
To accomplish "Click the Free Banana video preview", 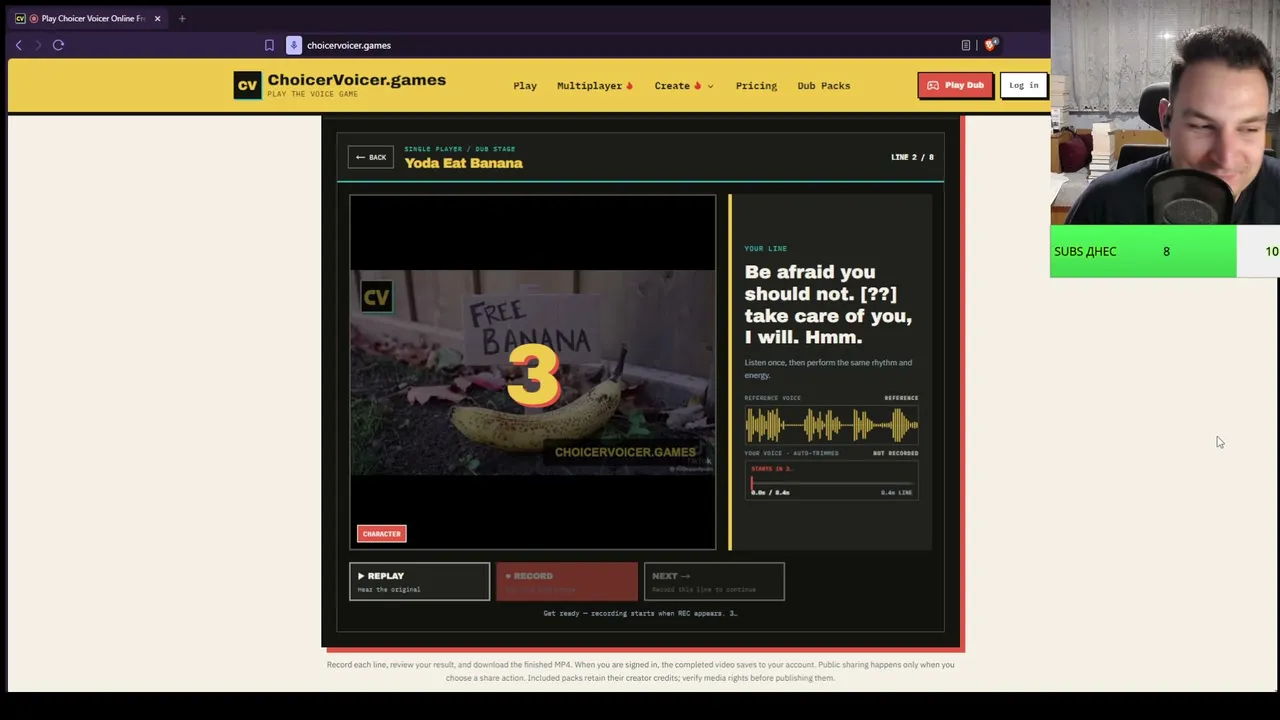I will tap(533, 372).
